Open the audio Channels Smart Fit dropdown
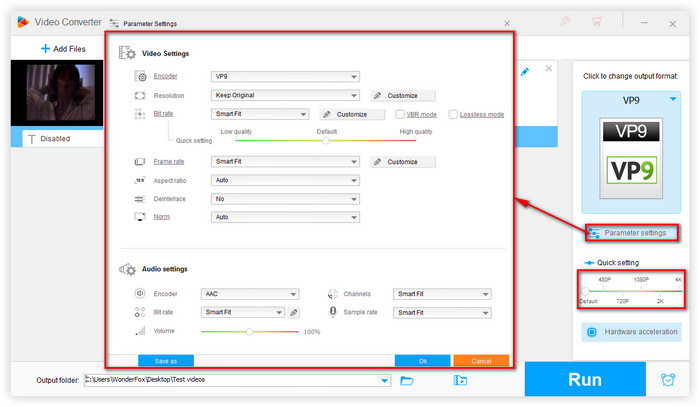The width and height of the screenshot is (700, 407). click(x=442, y=294)
